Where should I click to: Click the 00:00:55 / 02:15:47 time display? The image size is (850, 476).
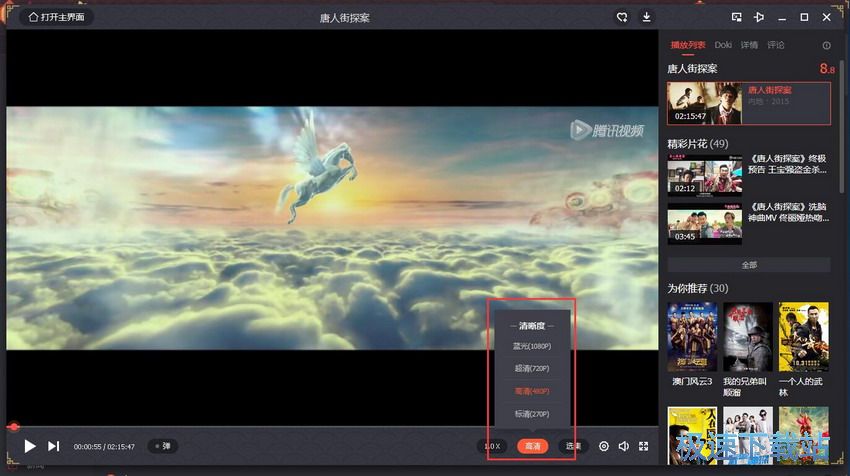tap(104, 447)
